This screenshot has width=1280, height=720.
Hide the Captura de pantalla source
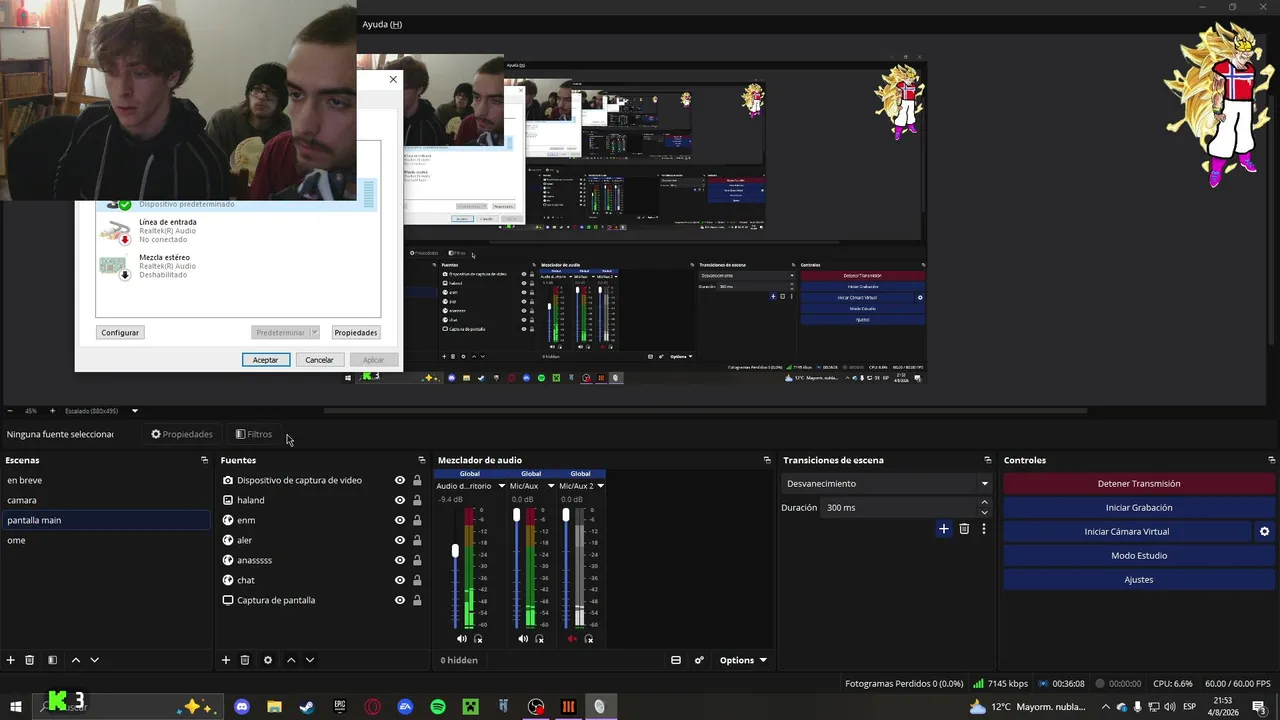point(400,600)
